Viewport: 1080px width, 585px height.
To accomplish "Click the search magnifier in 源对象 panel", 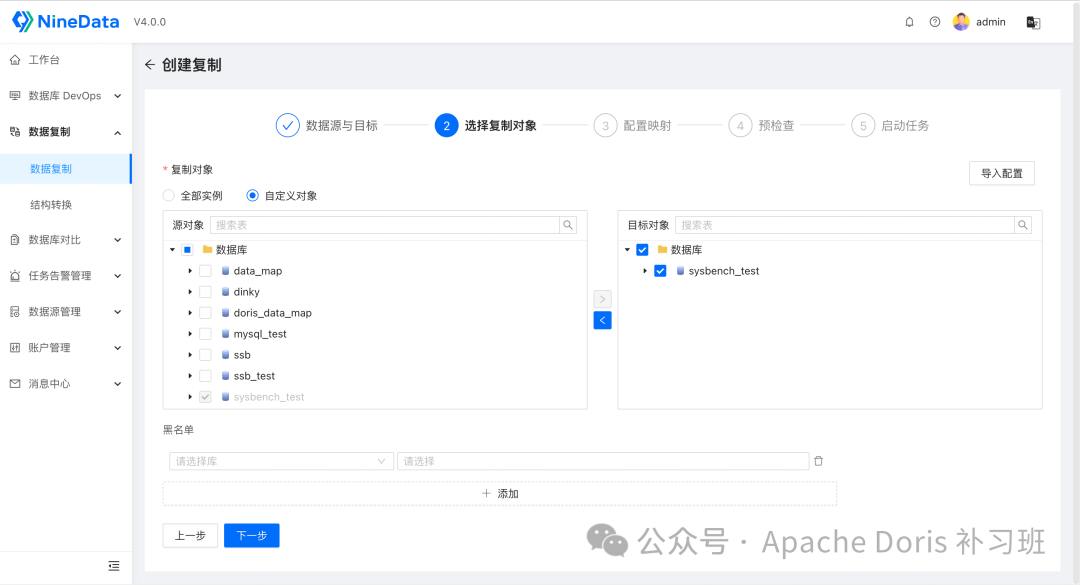I will tap(568, 224).
